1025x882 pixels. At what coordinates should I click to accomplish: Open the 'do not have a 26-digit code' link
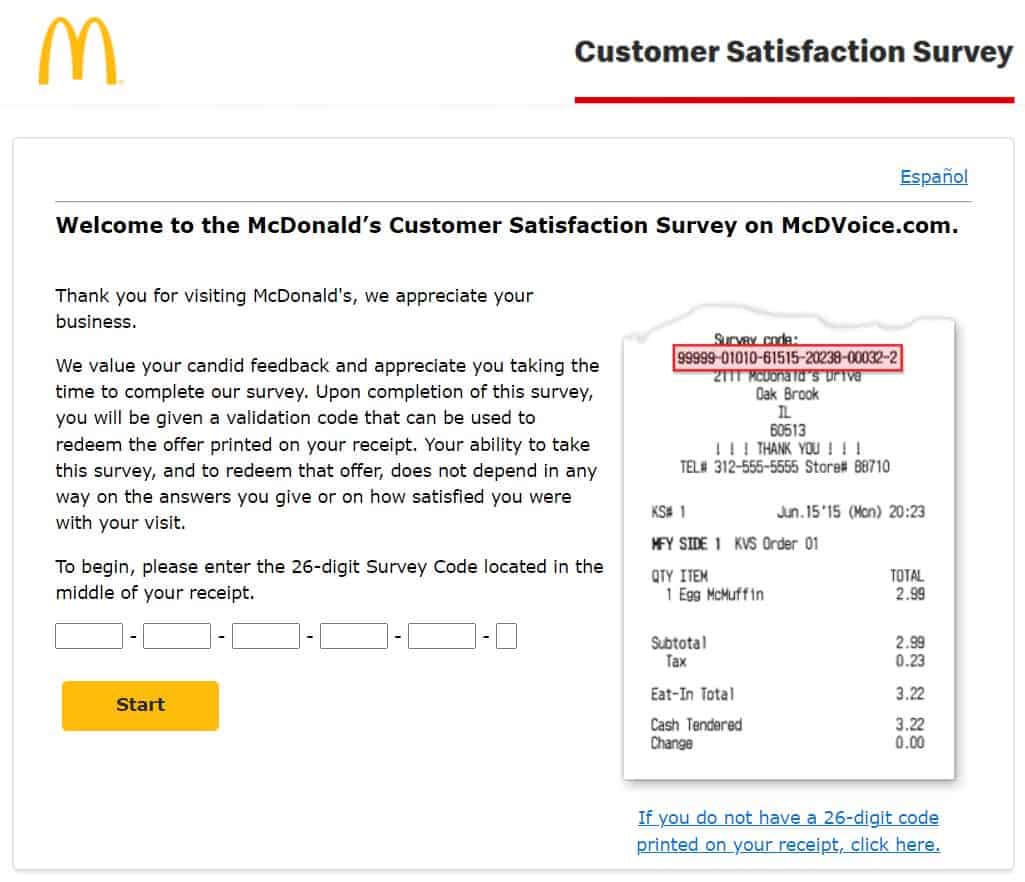pos(788,831)
